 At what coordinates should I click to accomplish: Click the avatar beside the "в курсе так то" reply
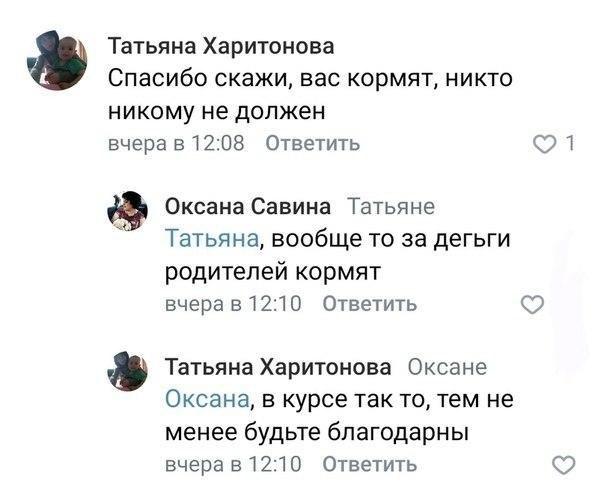pos(128,372)
